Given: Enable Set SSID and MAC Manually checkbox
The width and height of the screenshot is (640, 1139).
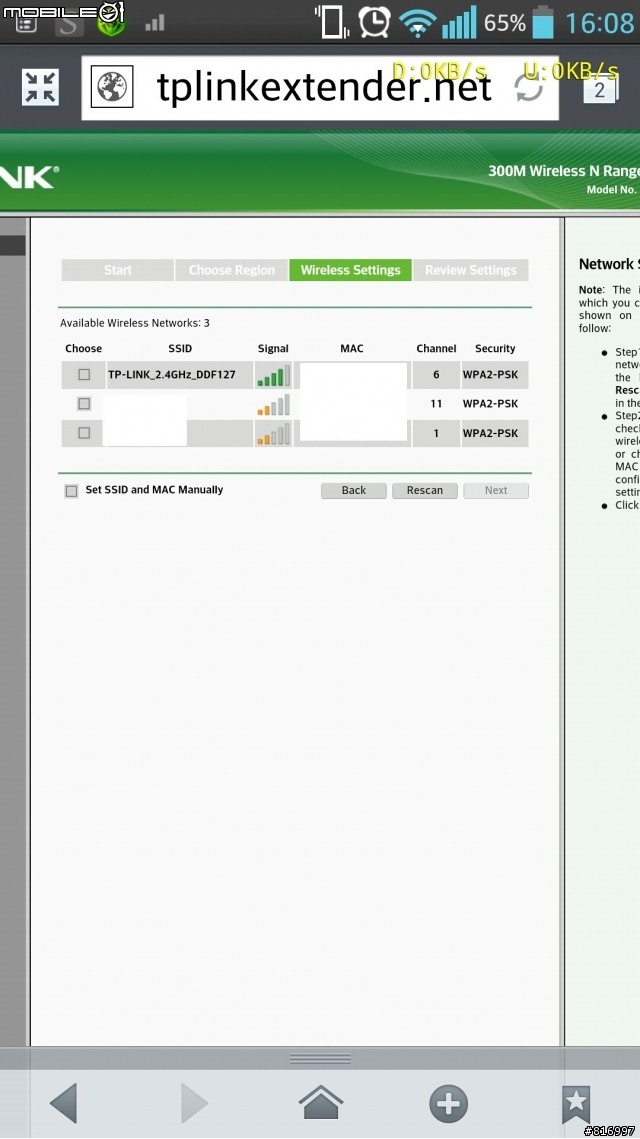Looking at the screenshot, I should pyautogui.click(x=71, y=491).
